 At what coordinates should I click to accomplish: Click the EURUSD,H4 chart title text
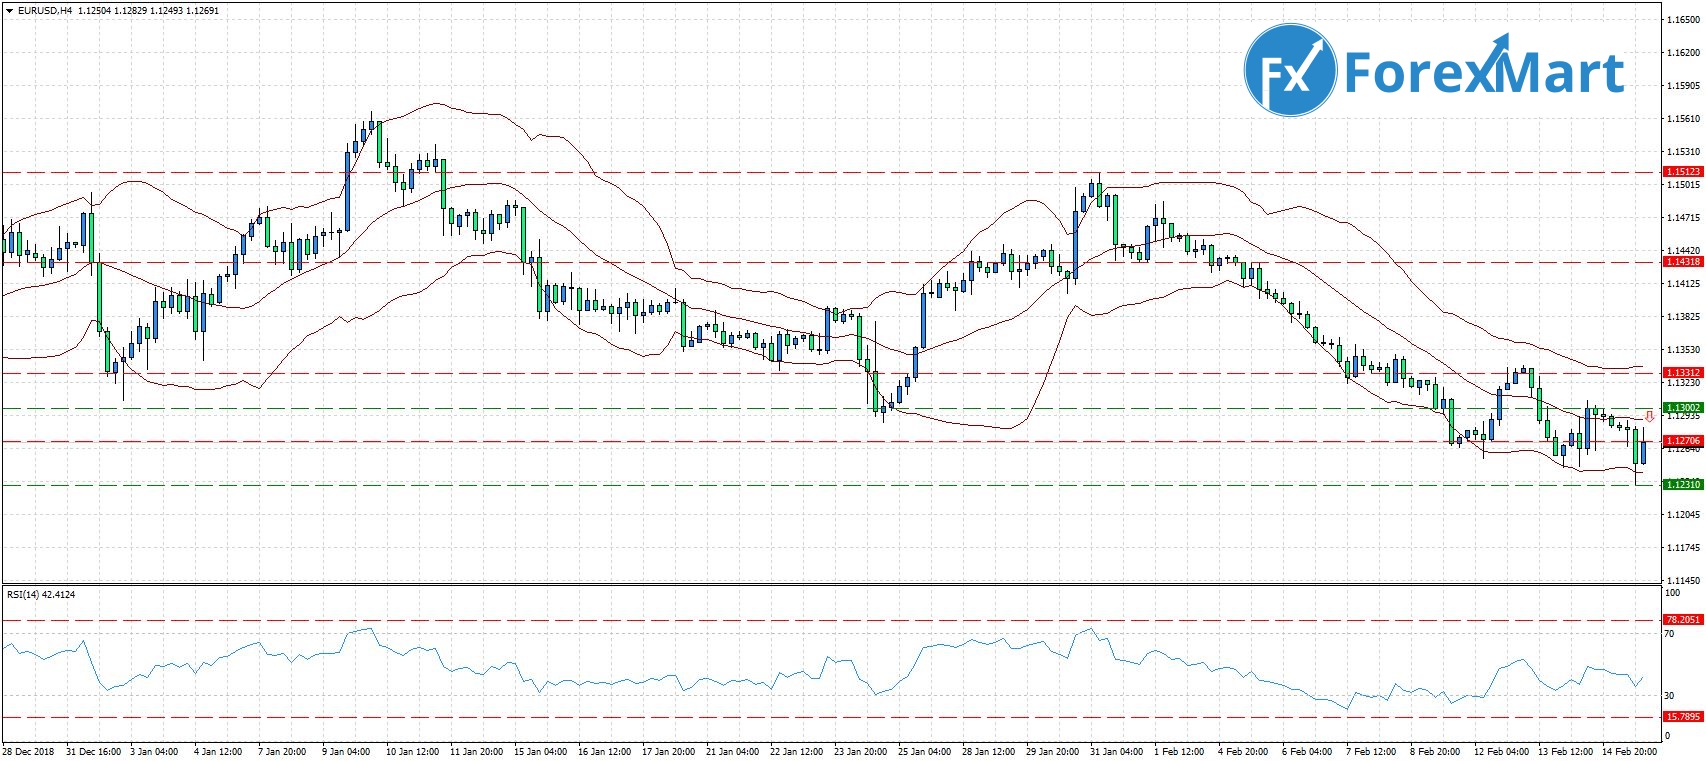(x=45, y=11)
